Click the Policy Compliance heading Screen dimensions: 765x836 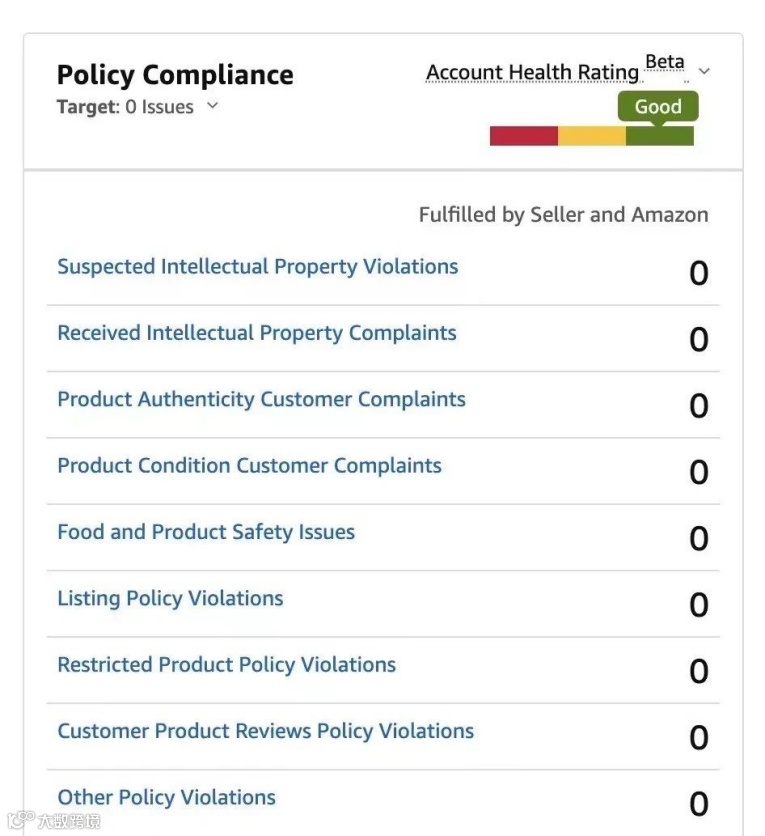(175, 75)
